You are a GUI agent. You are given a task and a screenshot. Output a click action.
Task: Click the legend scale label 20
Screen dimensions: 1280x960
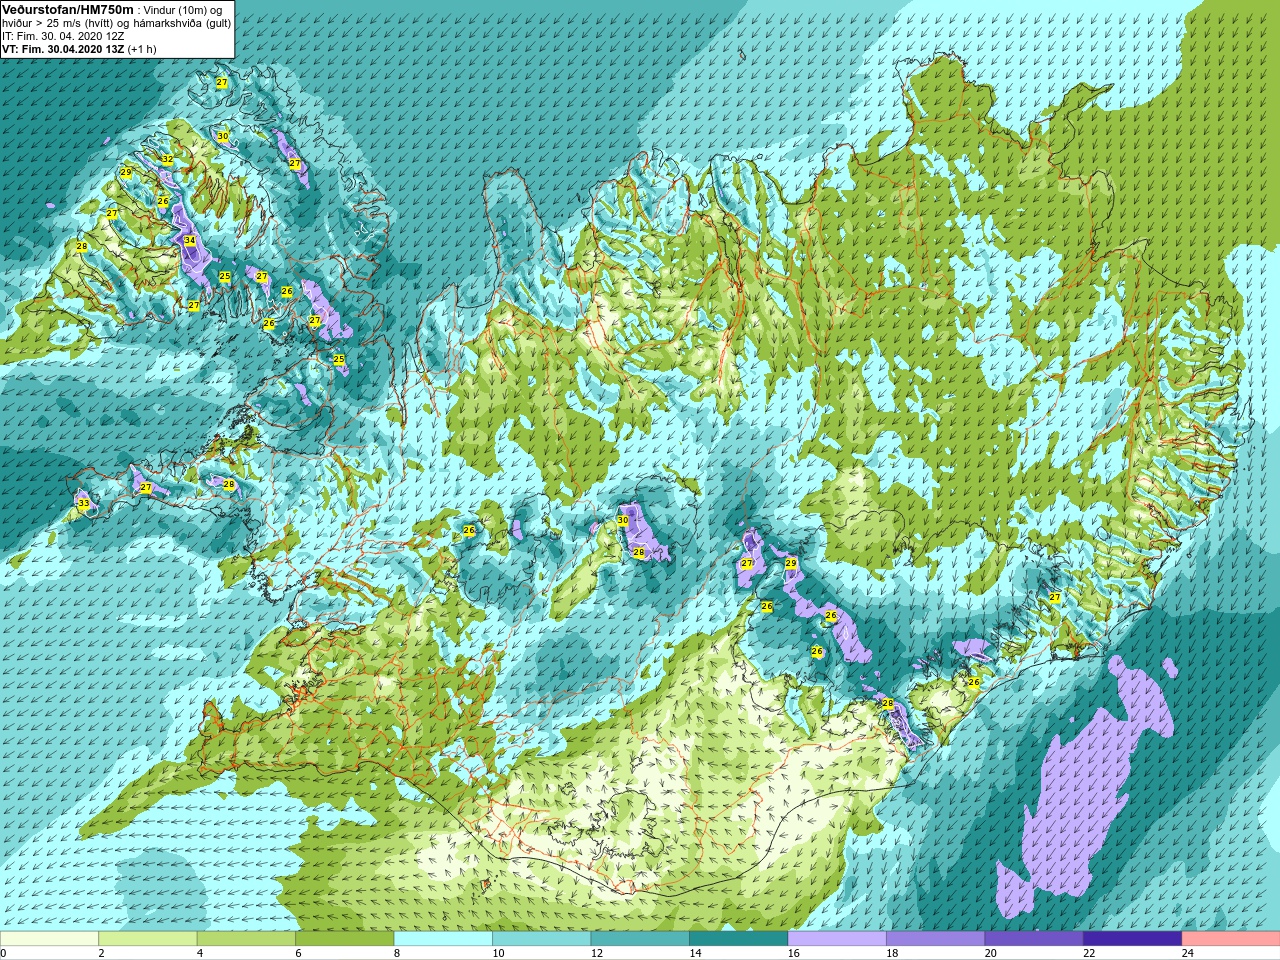pyautogui.click(x=991, y=953)
